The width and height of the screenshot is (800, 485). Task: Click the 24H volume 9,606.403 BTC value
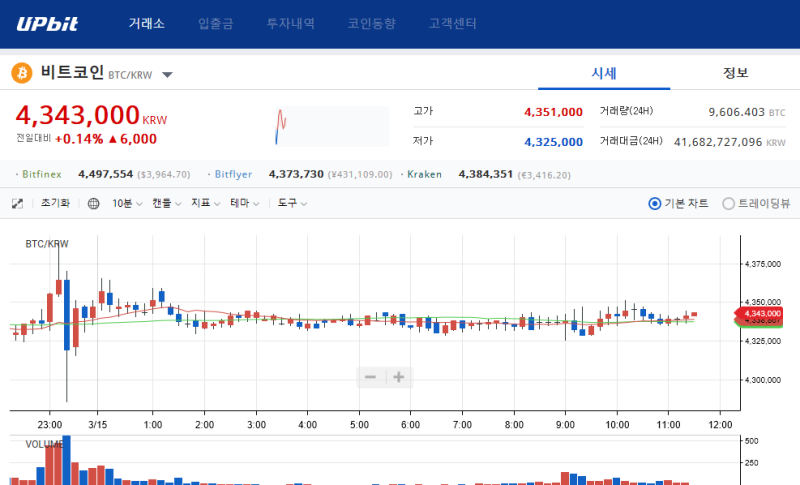point(747,112)
